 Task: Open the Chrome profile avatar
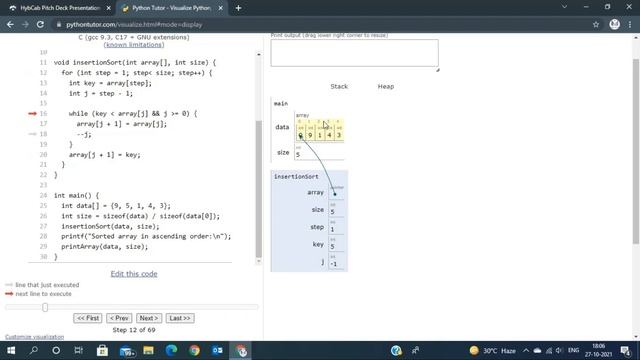pyautogui.click(x=614, y=24)
